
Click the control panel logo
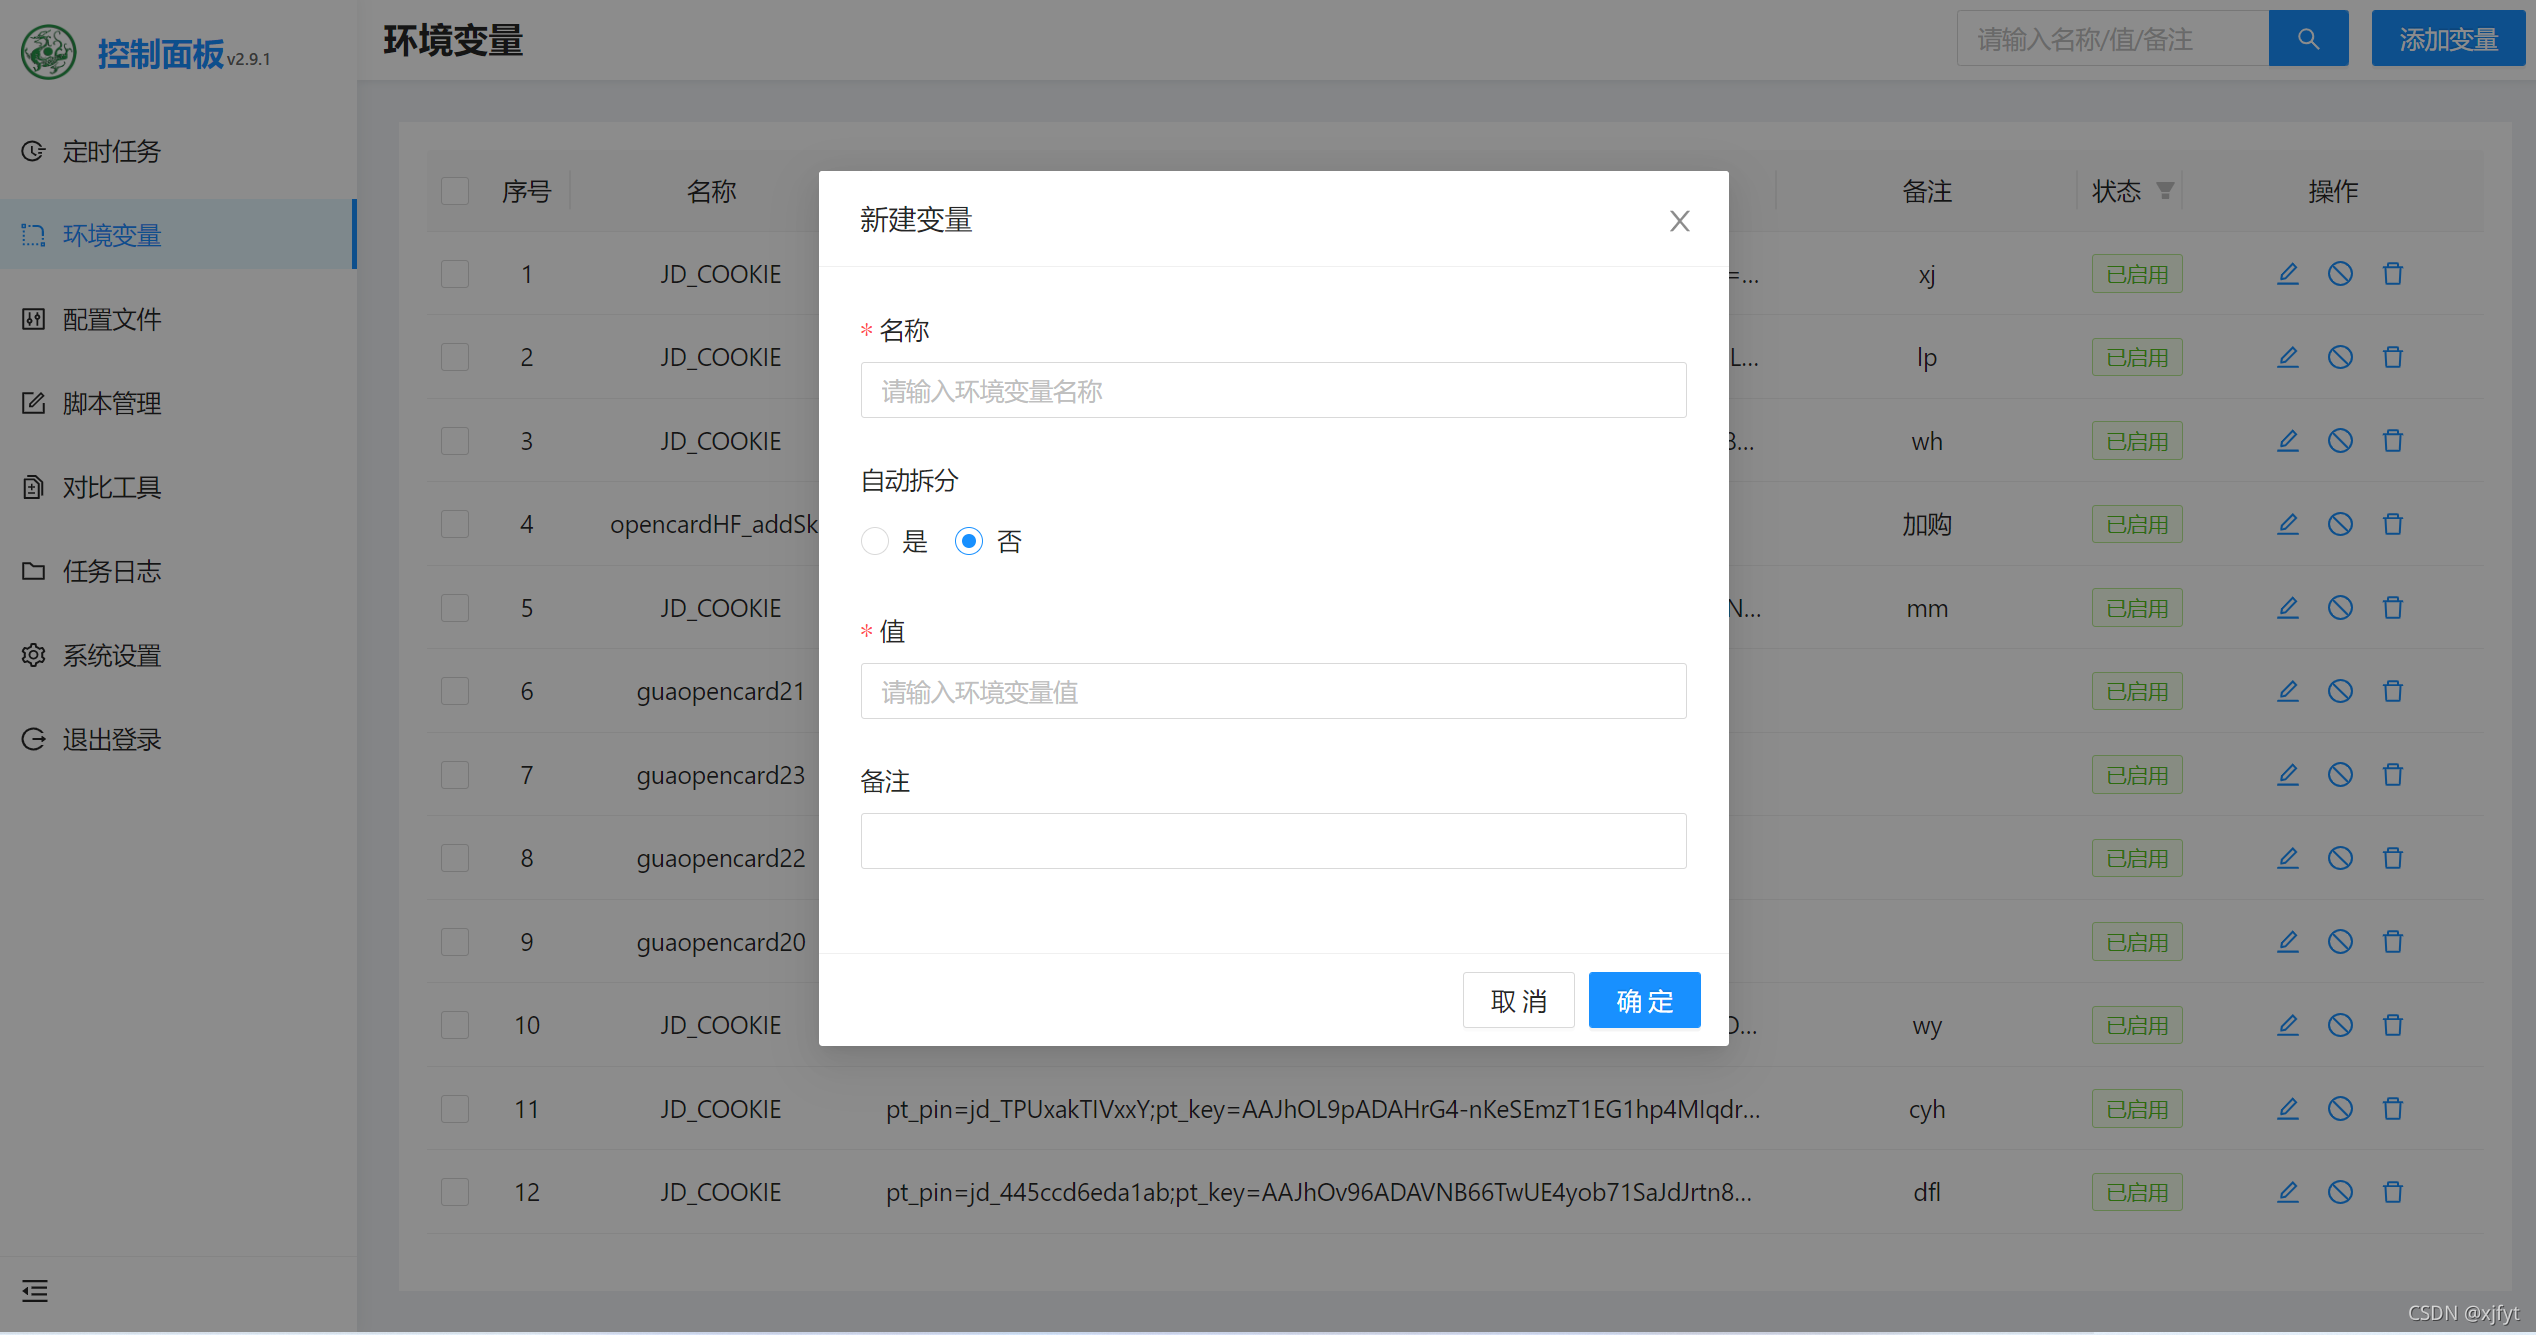click(x=49, y=52)
